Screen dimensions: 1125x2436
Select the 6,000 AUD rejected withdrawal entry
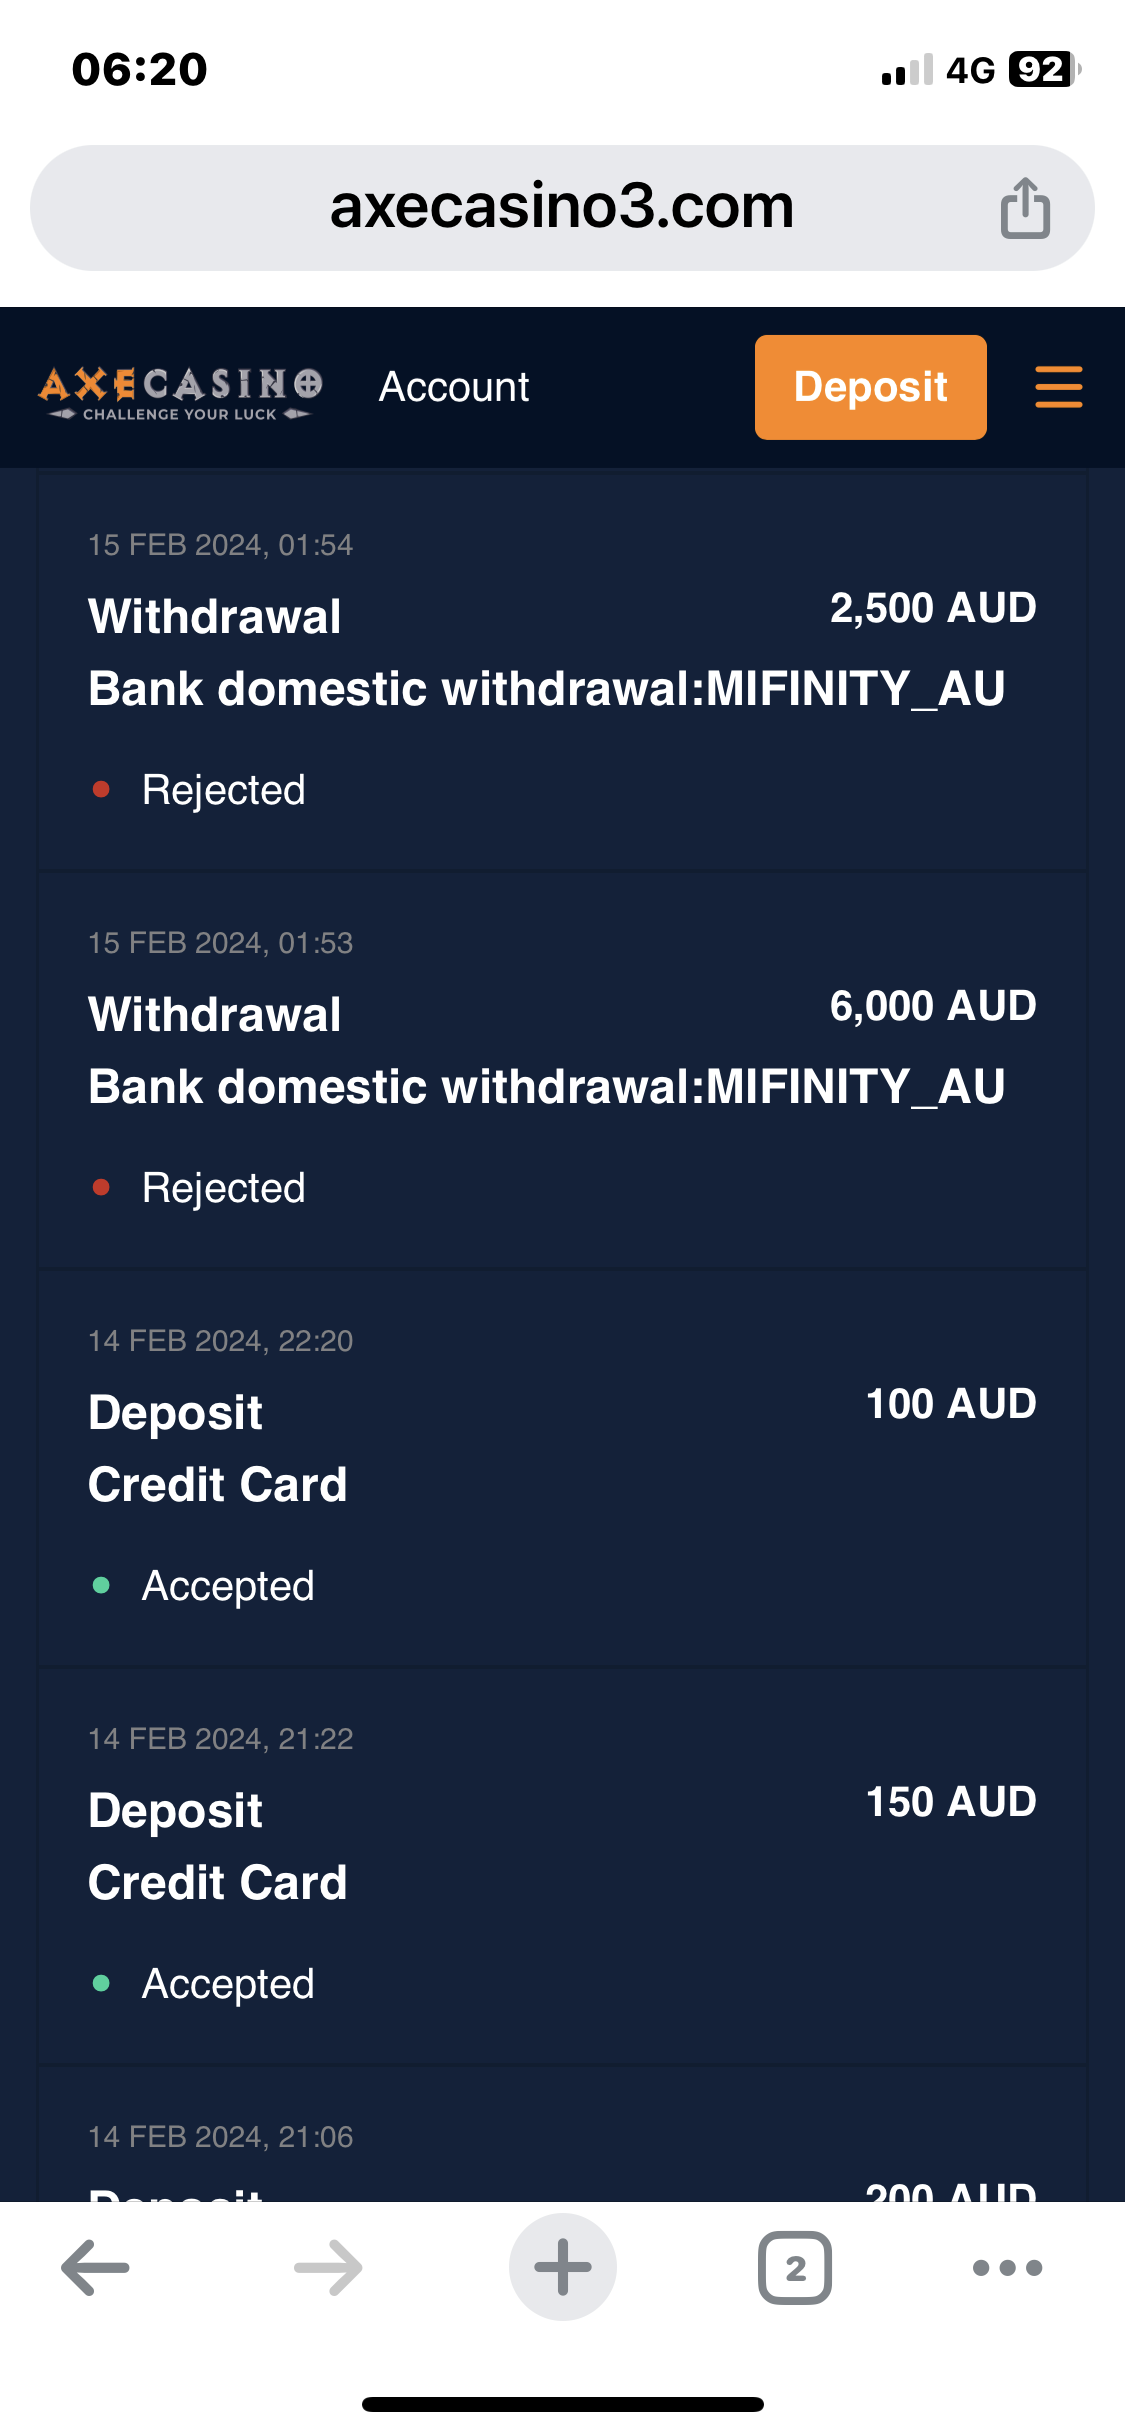562,1068
